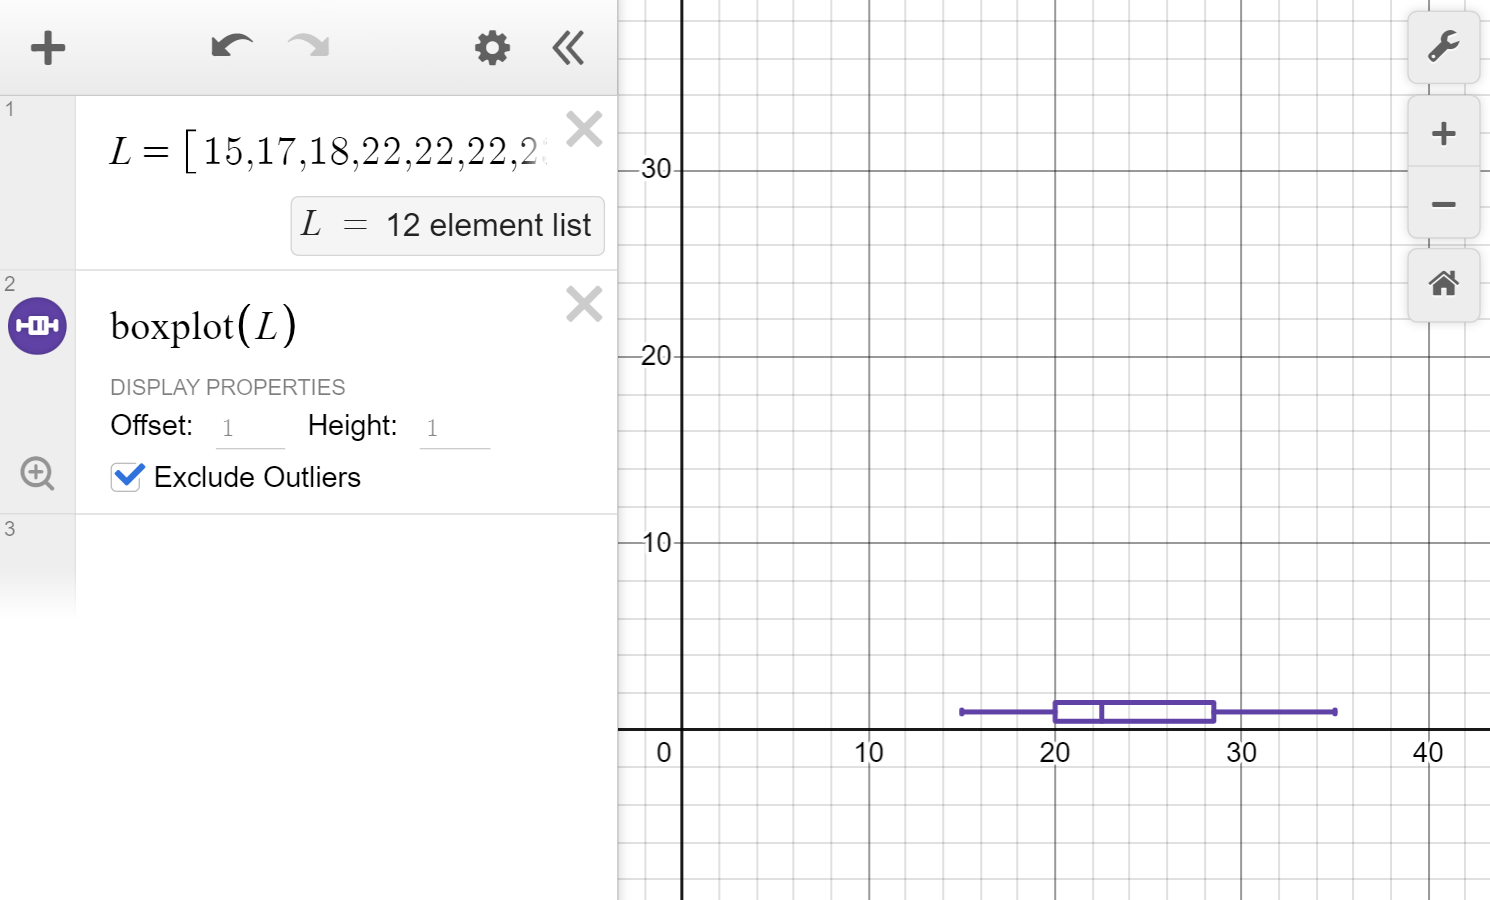This screenshot has width=1490, height=900.
Task: Reset the viewport with the home icon
Action: point(1443,285)
